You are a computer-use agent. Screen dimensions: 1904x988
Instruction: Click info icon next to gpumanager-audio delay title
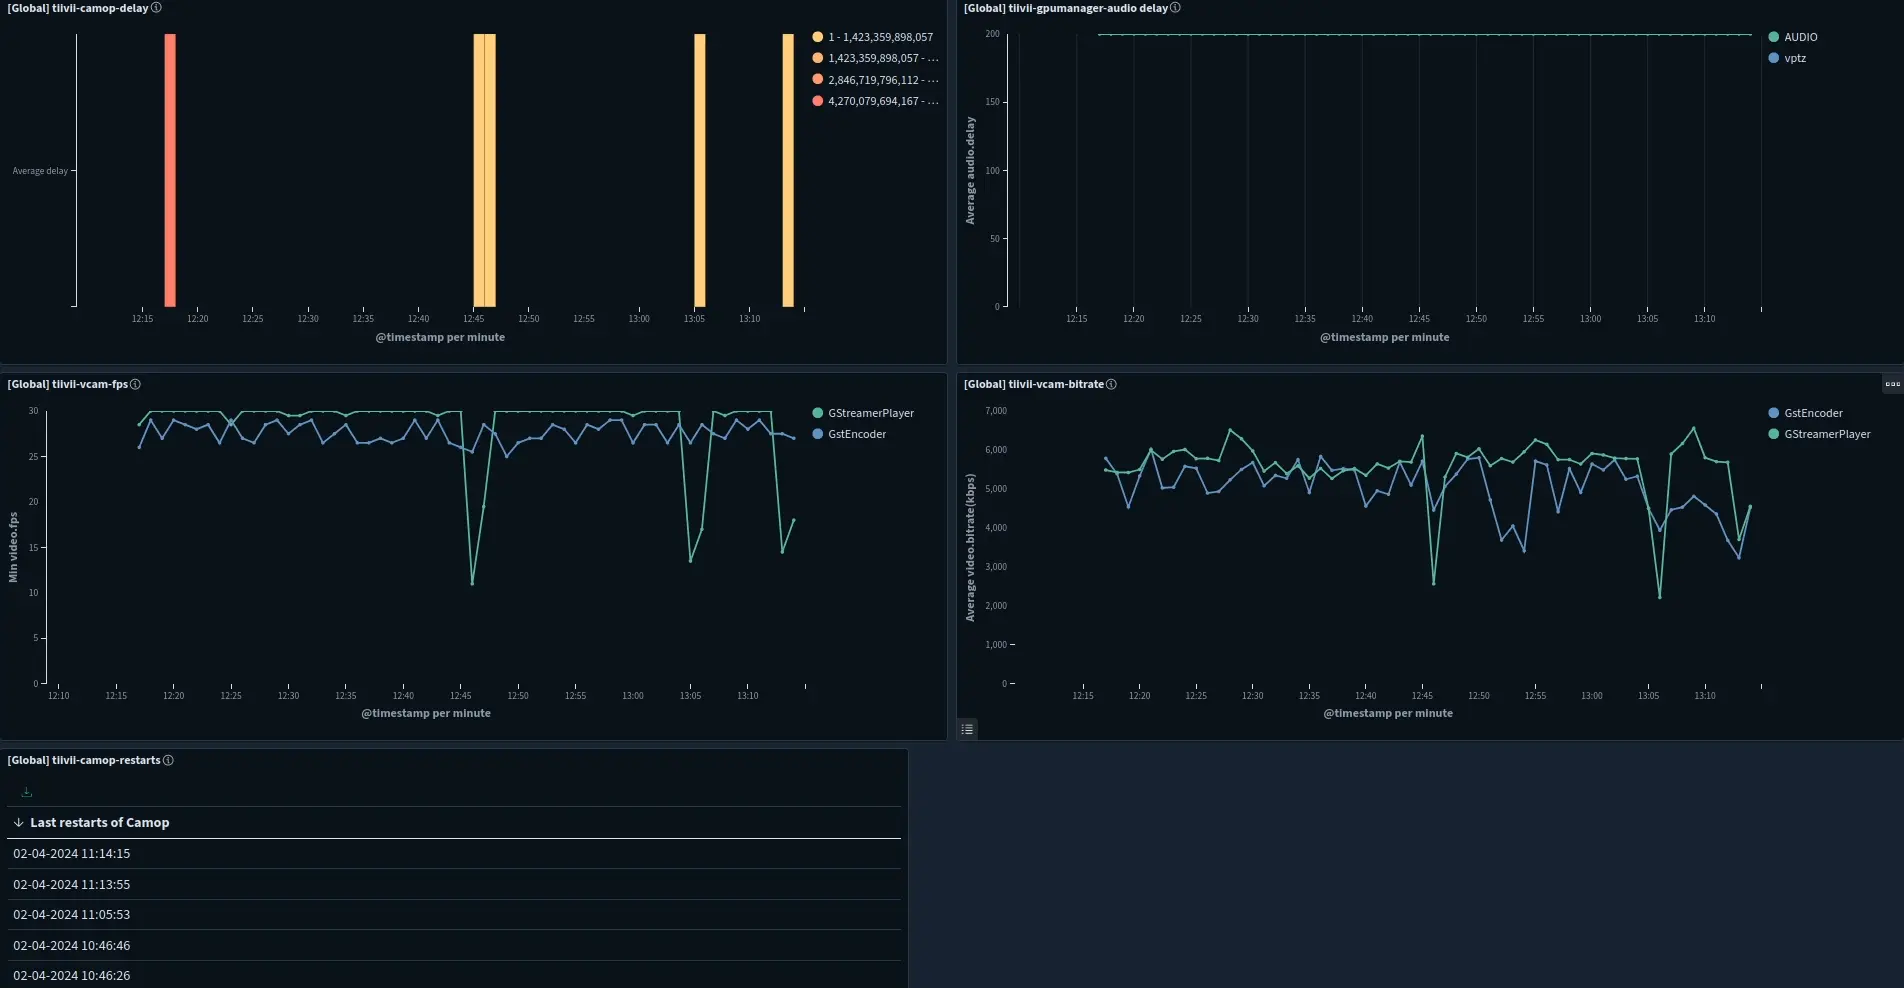tap(1175, 8)
